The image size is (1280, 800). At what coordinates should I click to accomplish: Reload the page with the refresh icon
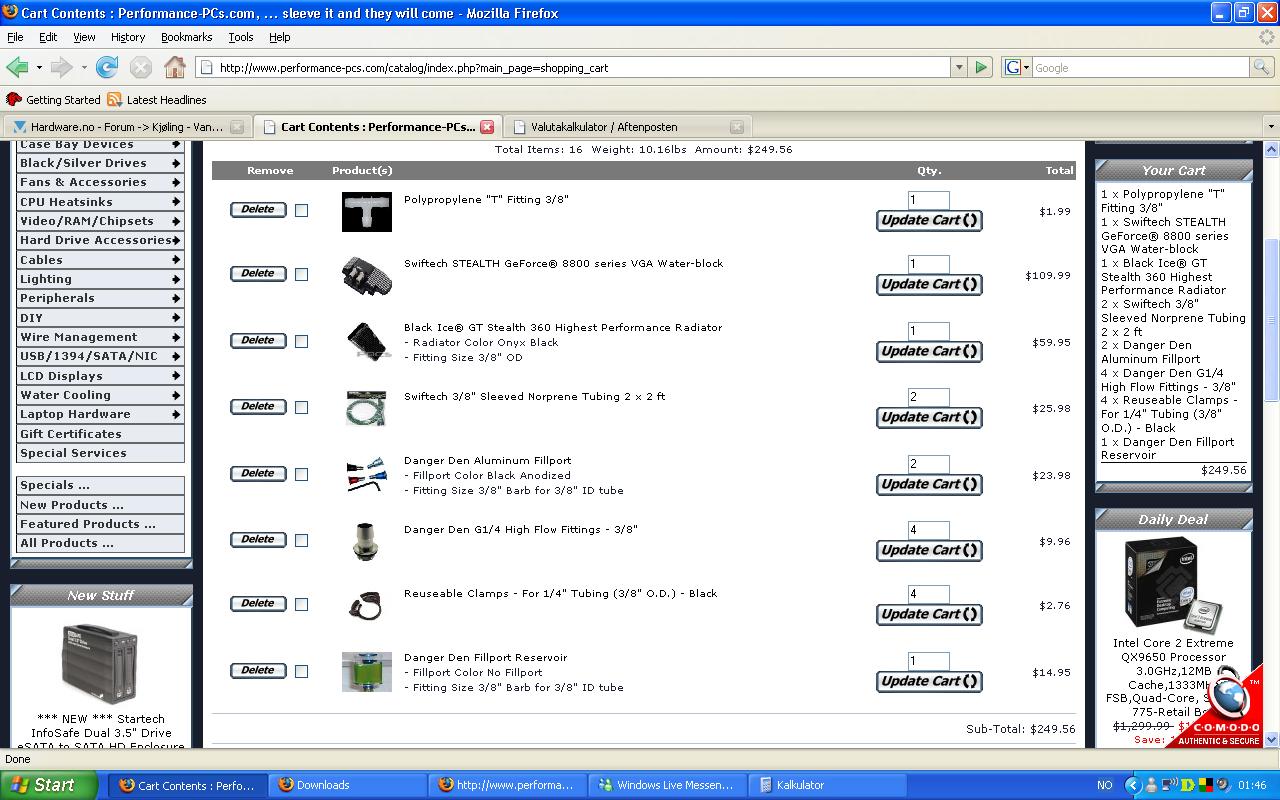[x=107, y=67]
